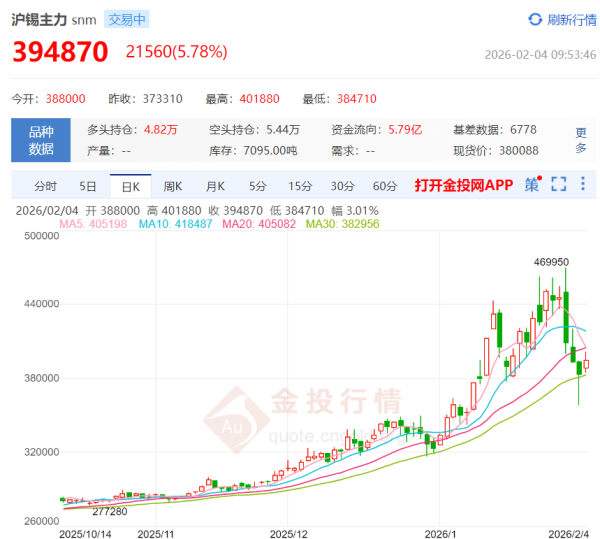Click the MA10: 418487 indicator label
Image resolution: width=600 pixels, height=539 pixels.
pos(175,224)
